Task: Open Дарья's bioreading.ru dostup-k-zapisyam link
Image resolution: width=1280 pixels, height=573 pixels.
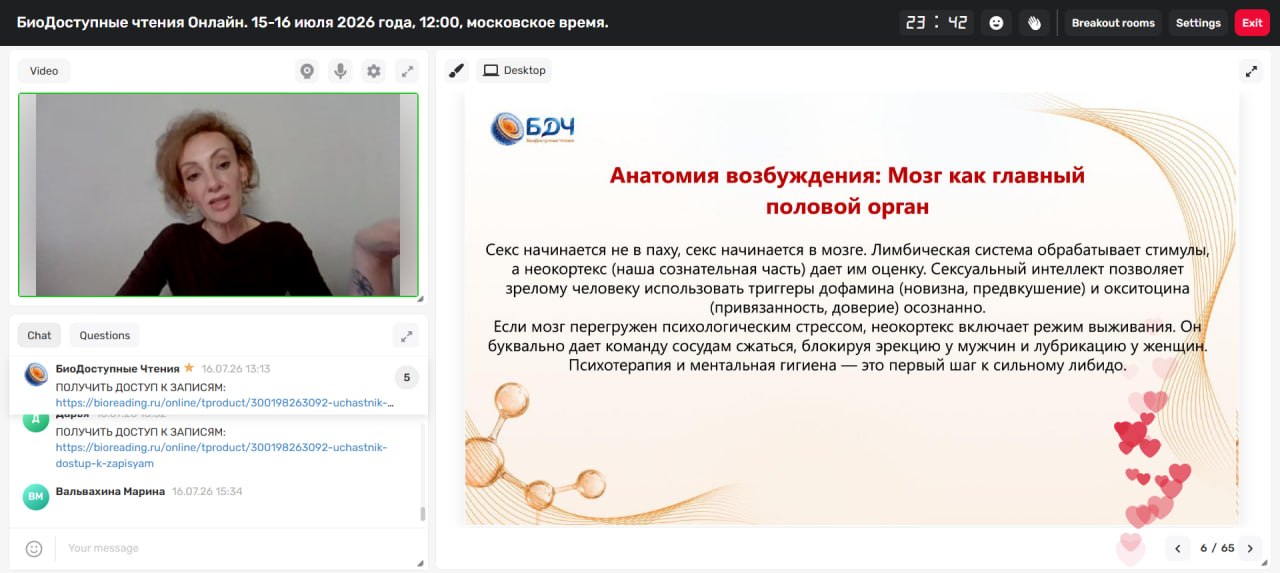Action: (x=221, y=455)
